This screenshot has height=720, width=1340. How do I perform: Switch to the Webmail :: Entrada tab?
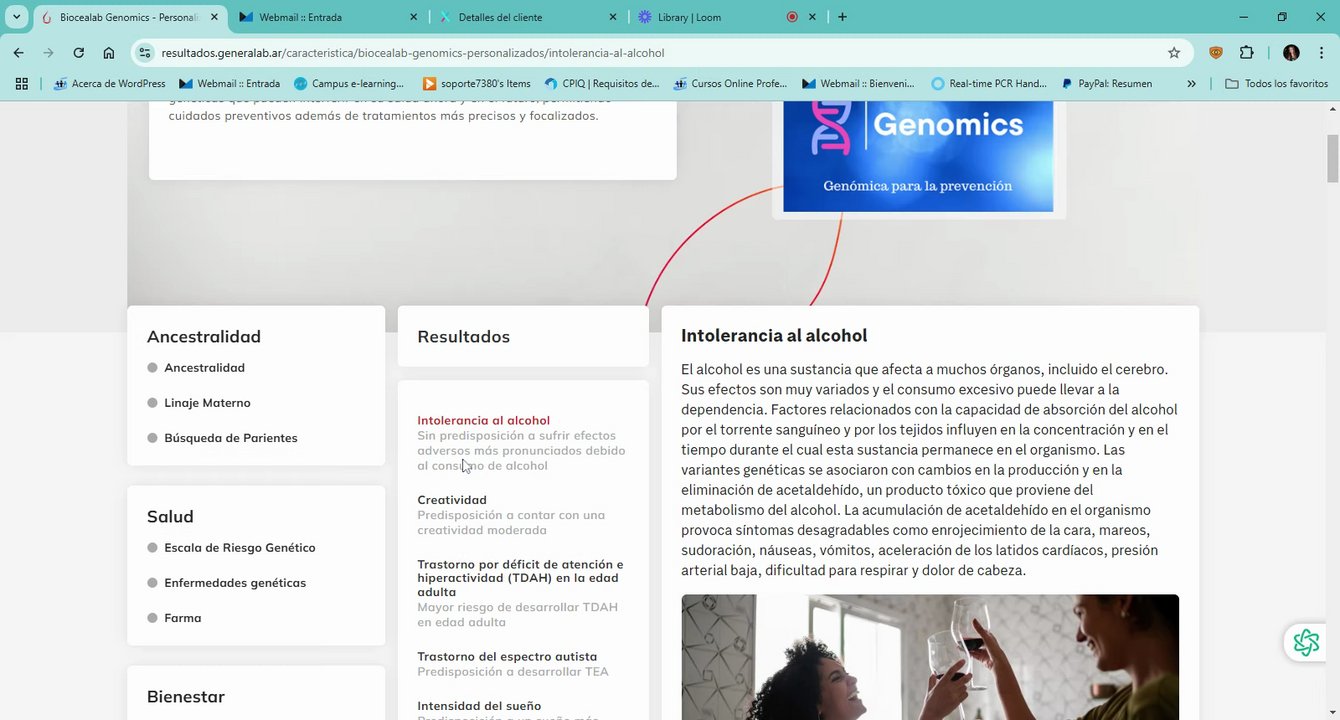tap(329, 17)
